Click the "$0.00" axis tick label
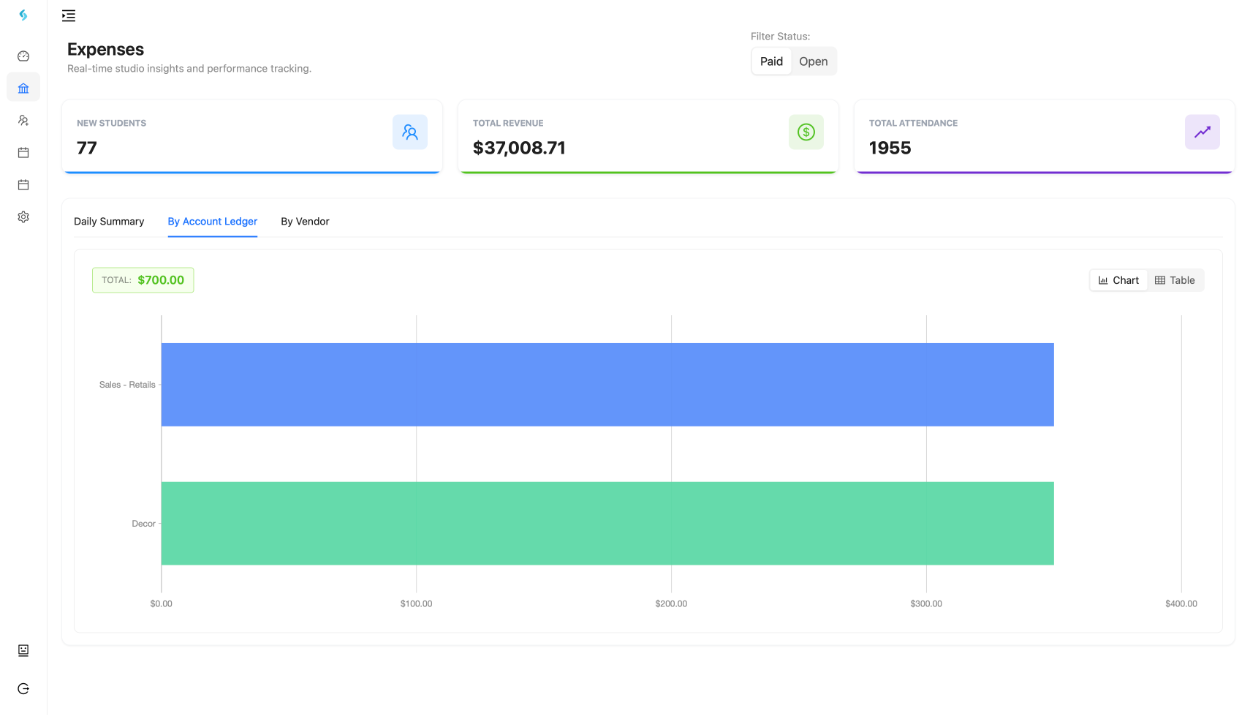The height and width of the screenshot is (715, 1250). click(x=161, y=604)
